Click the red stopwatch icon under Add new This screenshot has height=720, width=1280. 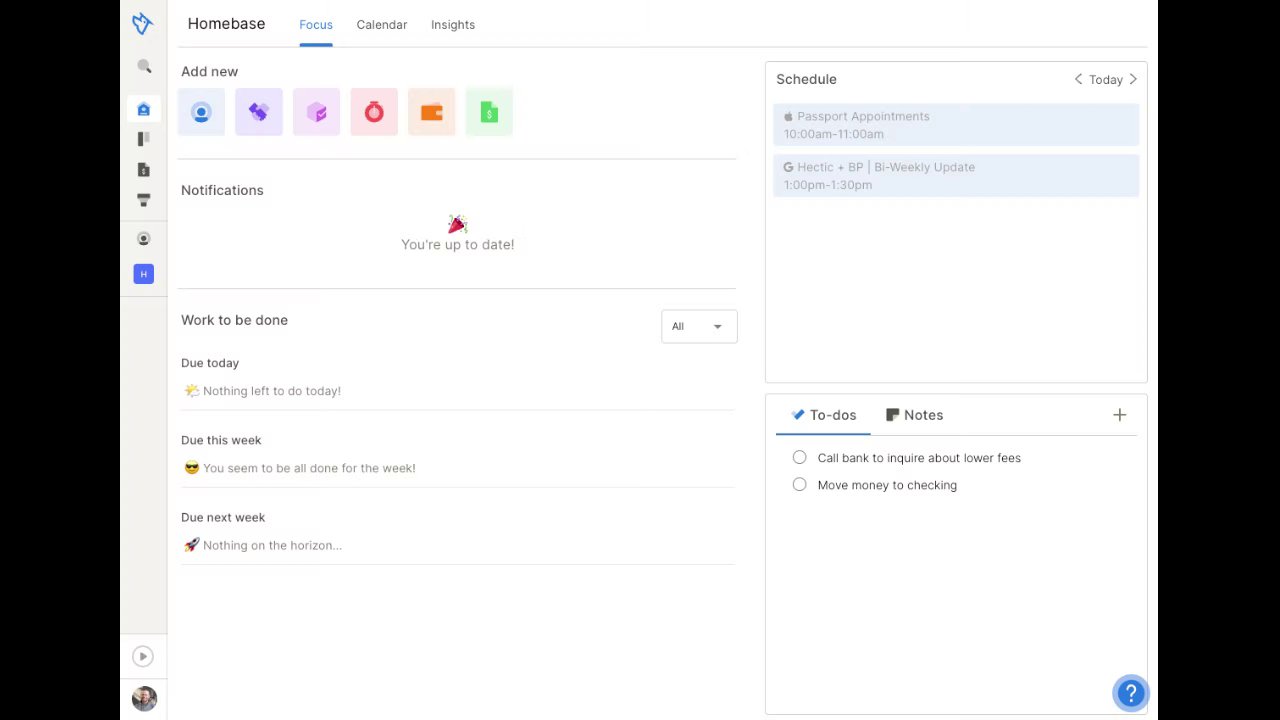pyautogui.click(x=374, y=112)
